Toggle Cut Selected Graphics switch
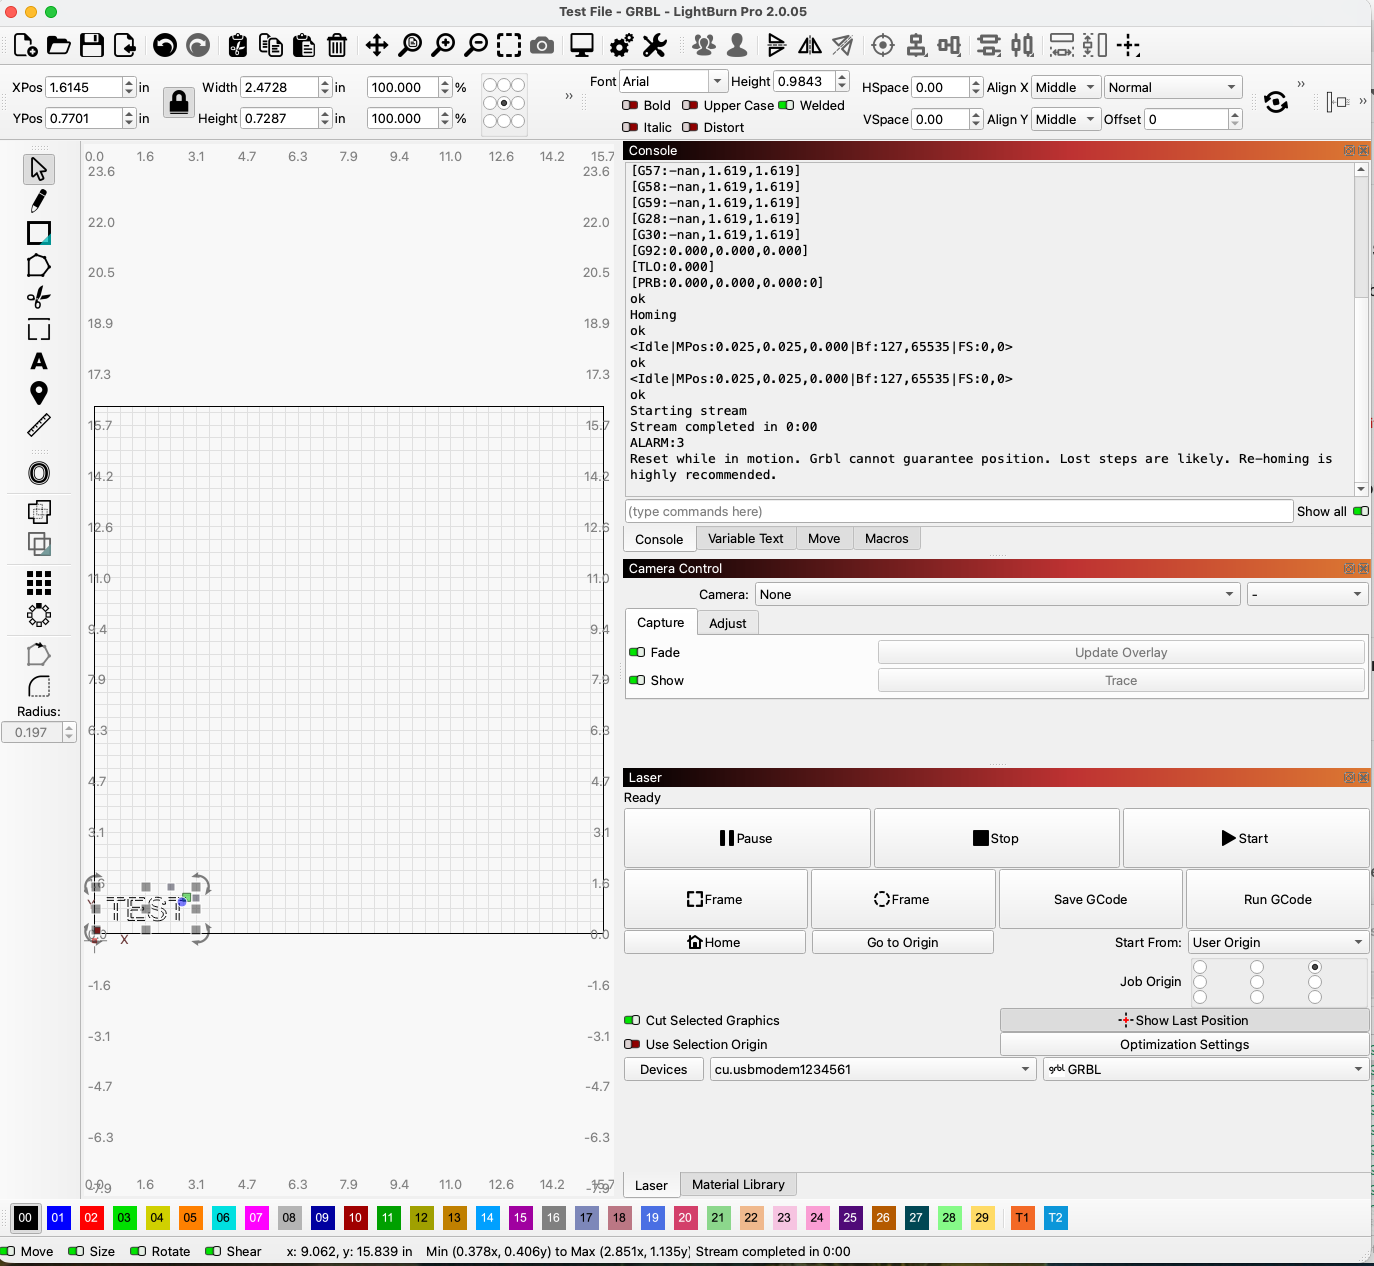Screen dimensions: 1374x1266 tap(632, 1020)
